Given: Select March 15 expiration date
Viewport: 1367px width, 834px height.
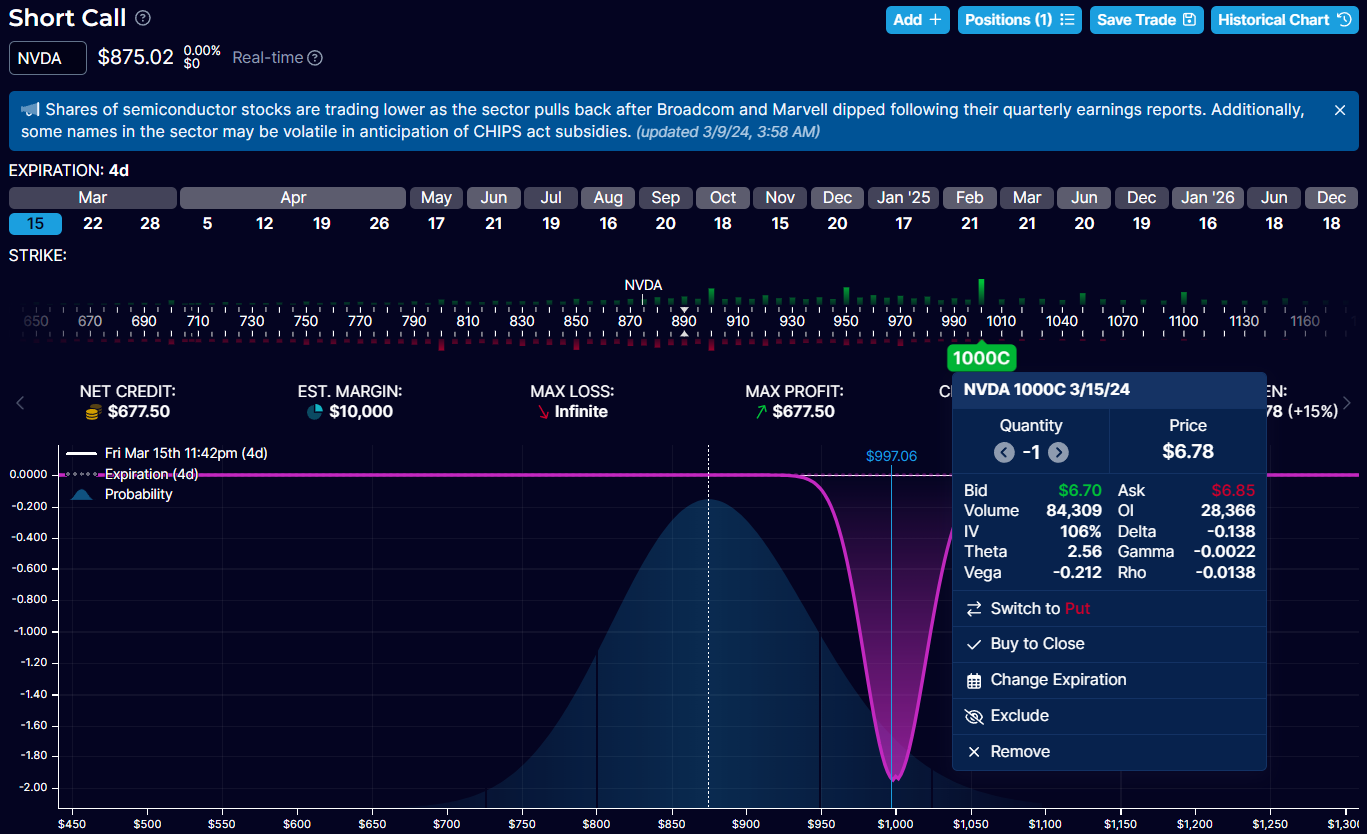Looking at the screenshot, I should (35, 224).
